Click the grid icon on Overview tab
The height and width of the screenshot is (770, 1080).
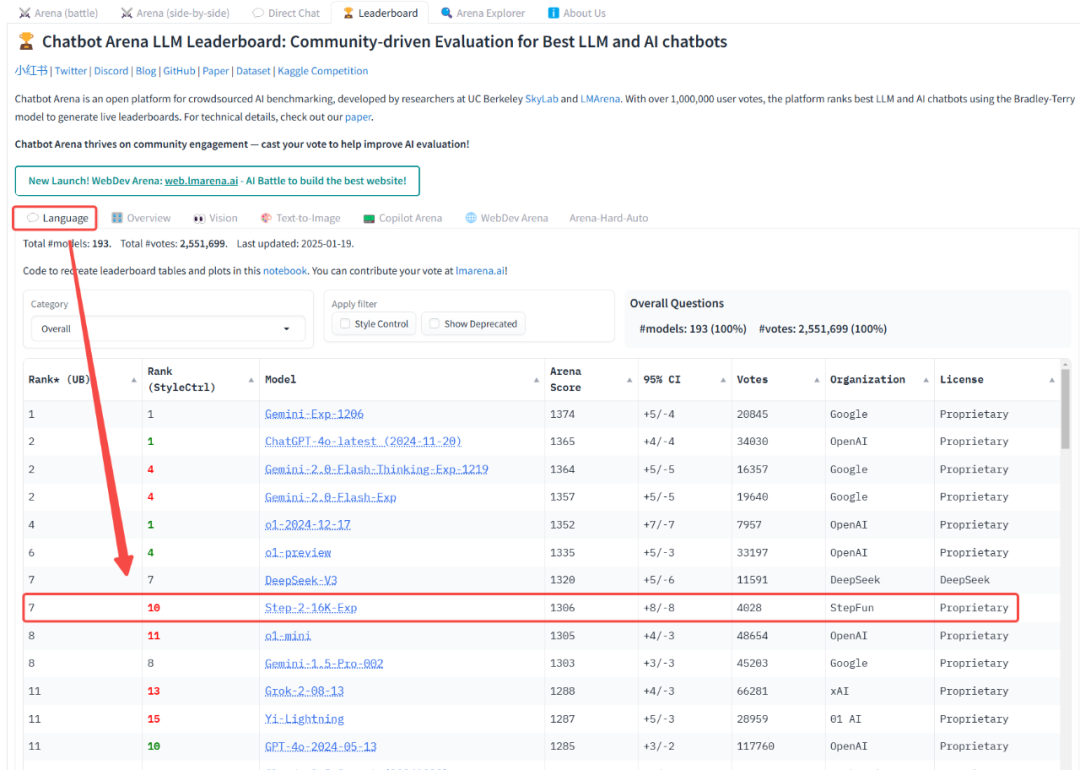[x=117, y=218]
